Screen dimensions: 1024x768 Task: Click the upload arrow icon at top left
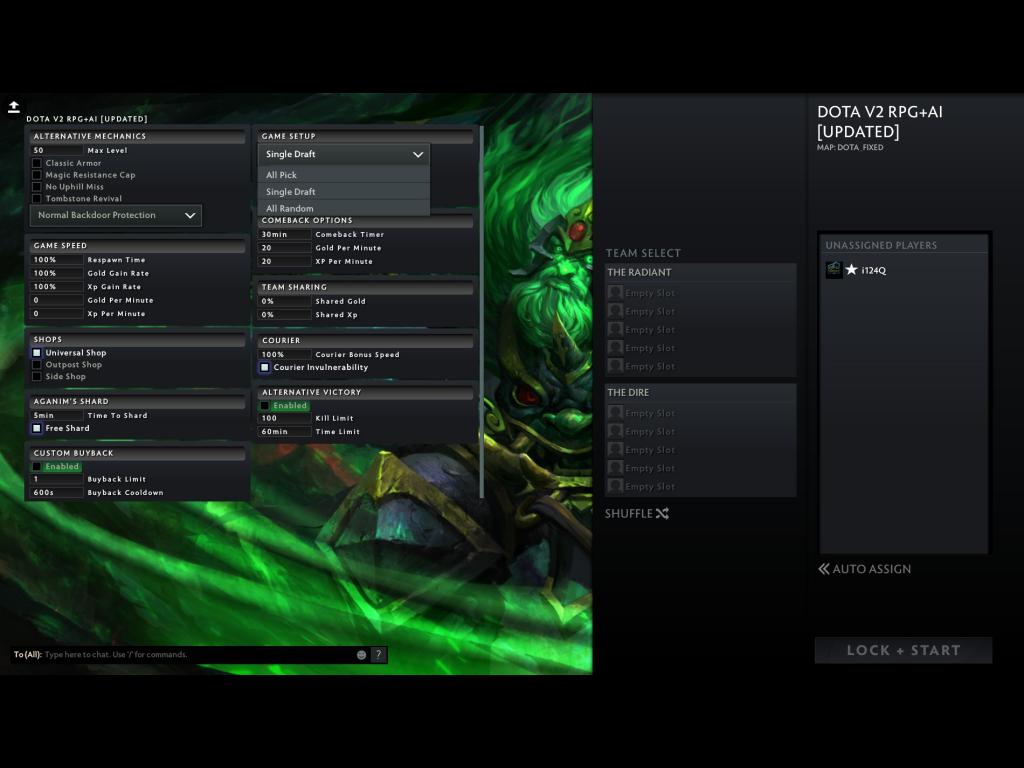coord(14,106)
